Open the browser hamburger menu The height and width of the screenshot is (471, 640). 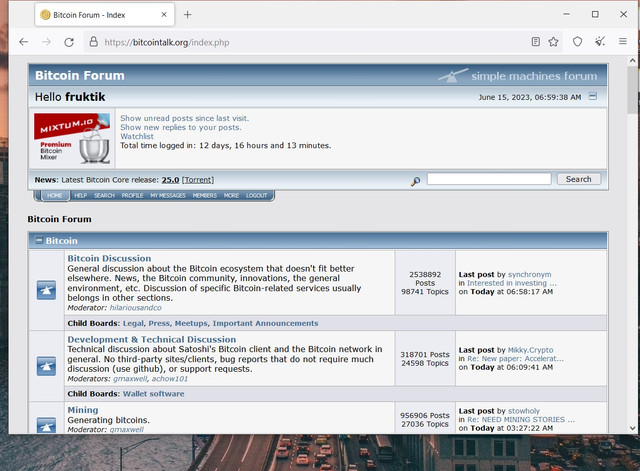tap(622, 41)
